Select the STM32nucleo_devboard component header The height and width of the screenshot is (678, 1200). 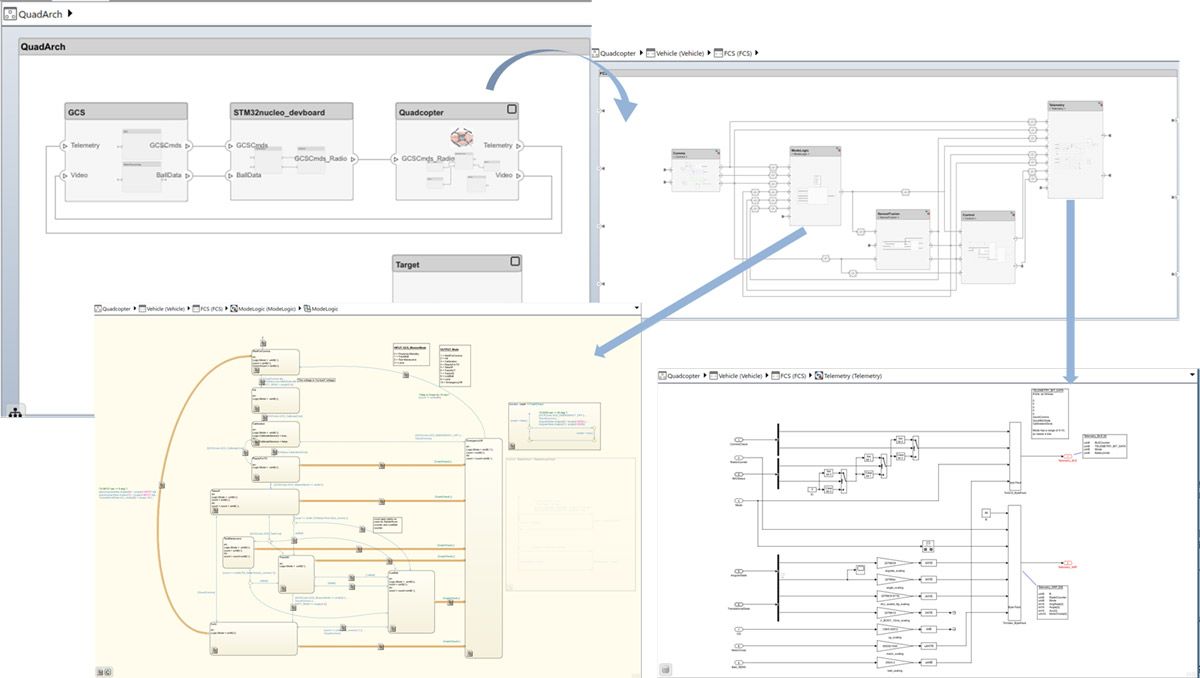pyautogui.click(x=288, y=111)
